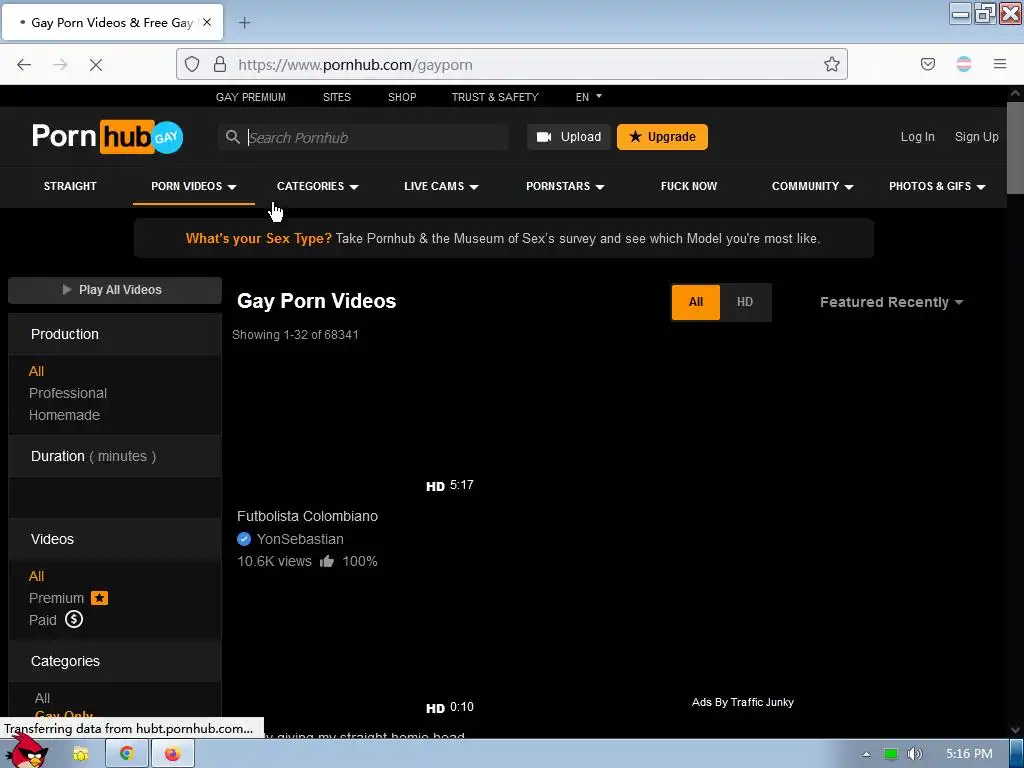Click the Play All Videos button
This screenshot has height=768, width=1024.
click(115, 290)
